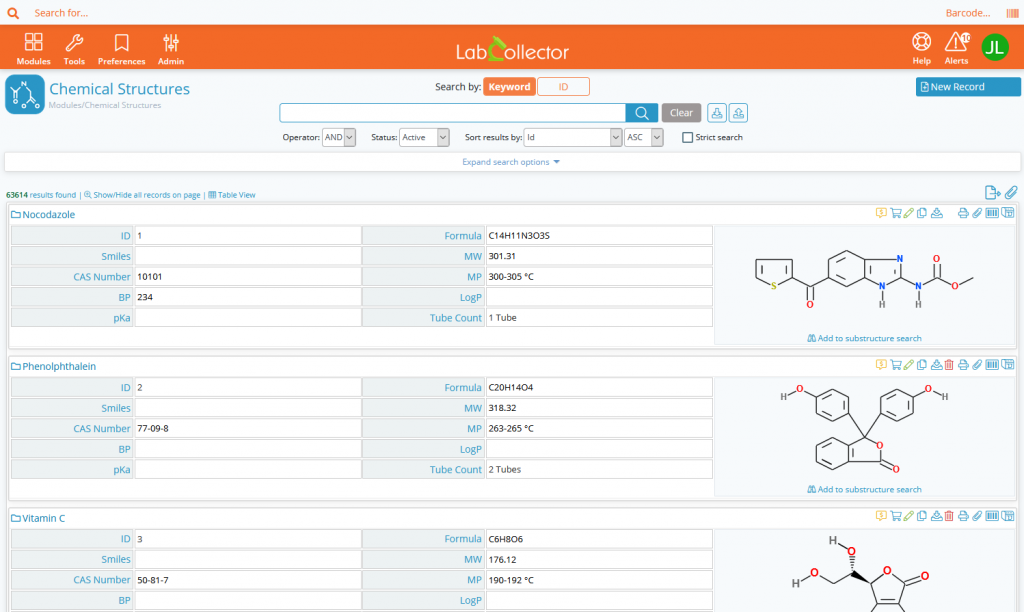Delete the Vitamin C record
This screenshot has height=612, width=1024.
pos(950,516)
